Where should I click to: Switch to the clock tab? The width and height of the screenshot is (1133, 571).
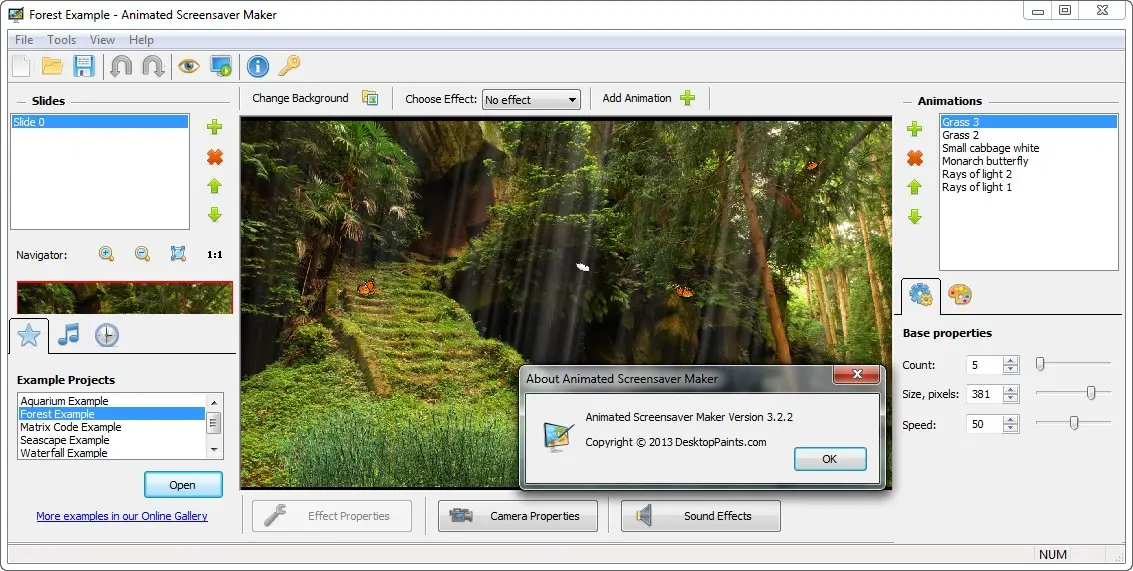tap(107, 335)
